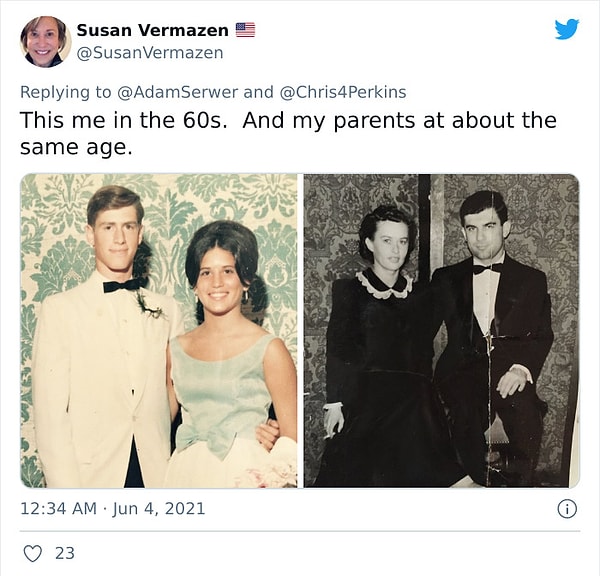Click the 'Replying to' label
This screenshot has height=576, width=600.
(66, 92)
